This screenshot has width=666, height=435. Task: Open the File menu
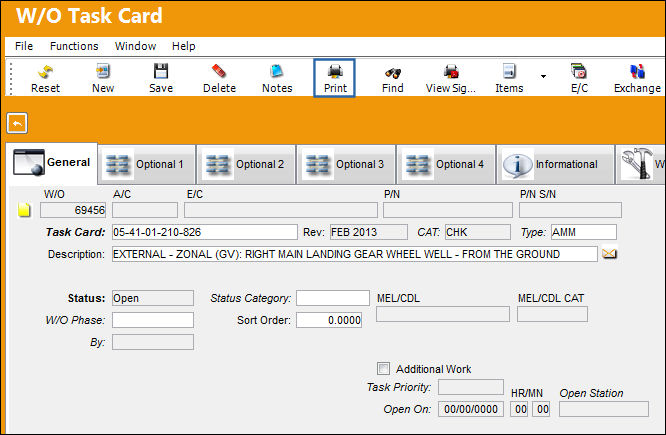tap(24, 46)
